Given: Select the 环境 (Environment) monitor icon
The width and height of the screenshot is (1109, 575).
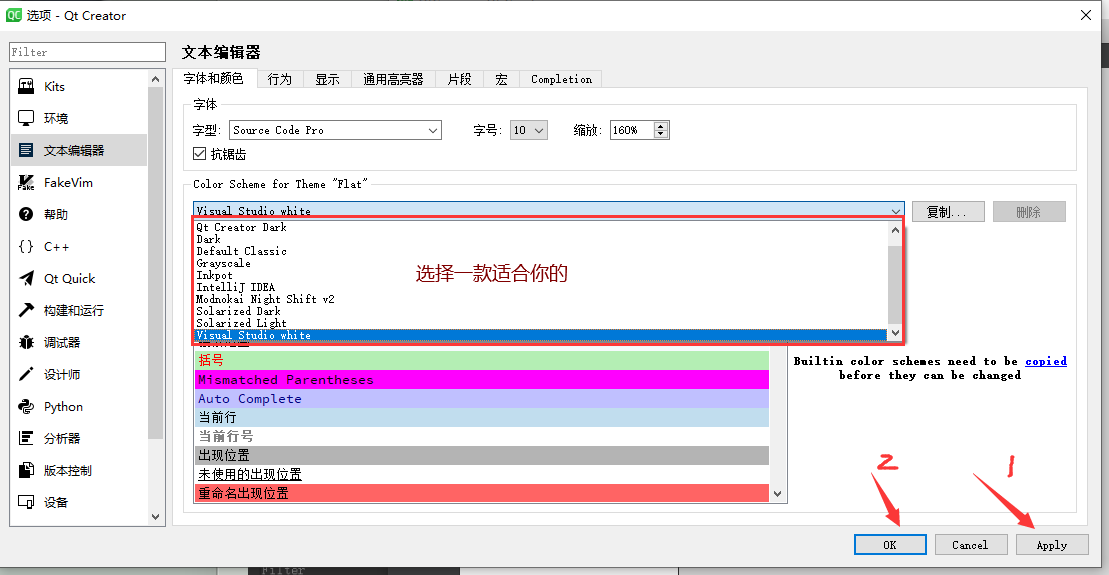Looking at the screenshot, I should tap(26, 118).
